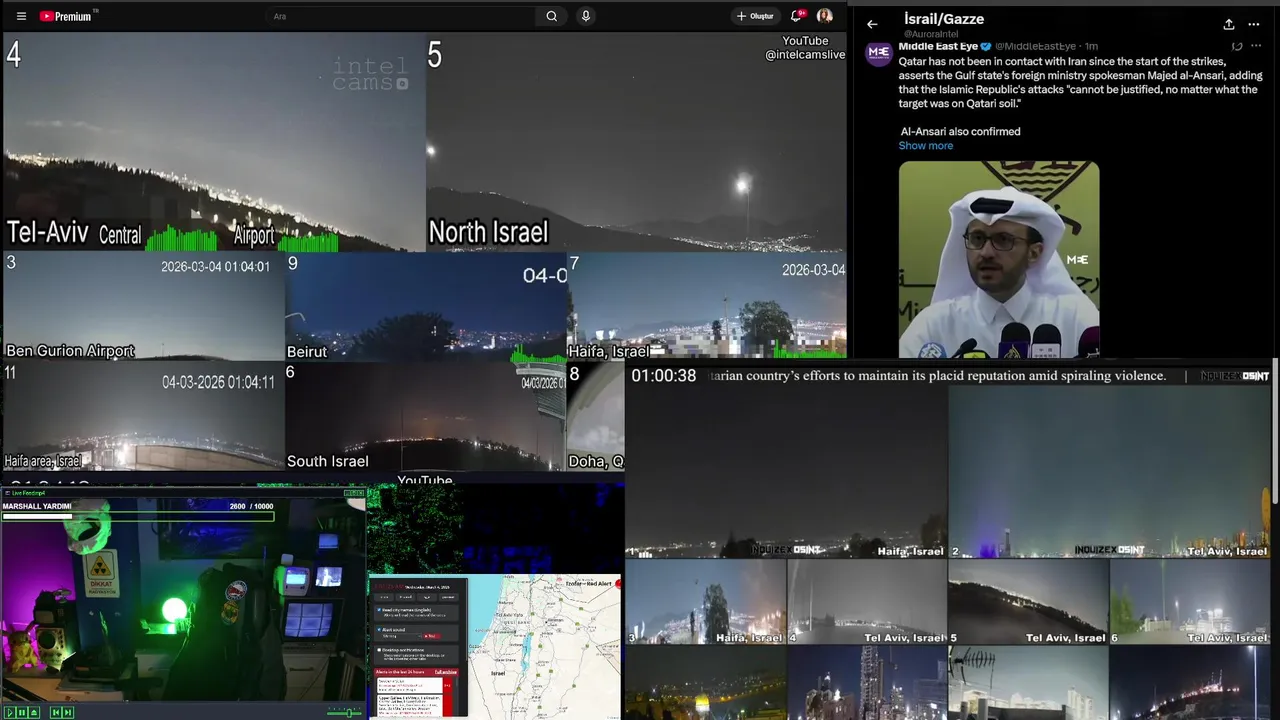The width and height of the screenshot is (1280, 720).
Task: Skip to next in Live Feed player
Action: click(68, 713)
